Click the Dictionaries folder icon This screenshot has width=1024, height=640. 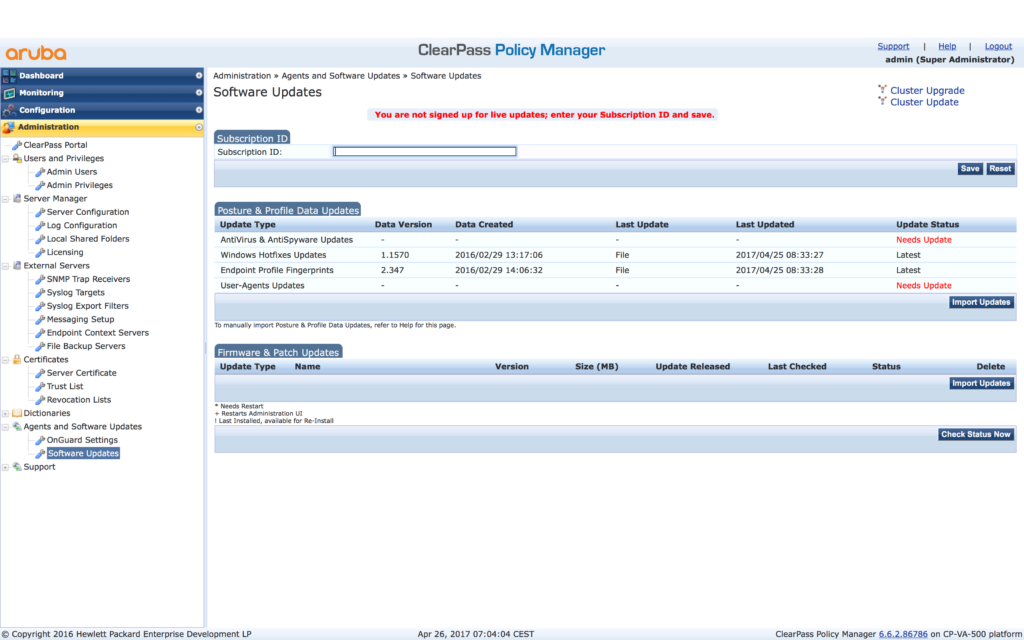[x=16, y=413]
